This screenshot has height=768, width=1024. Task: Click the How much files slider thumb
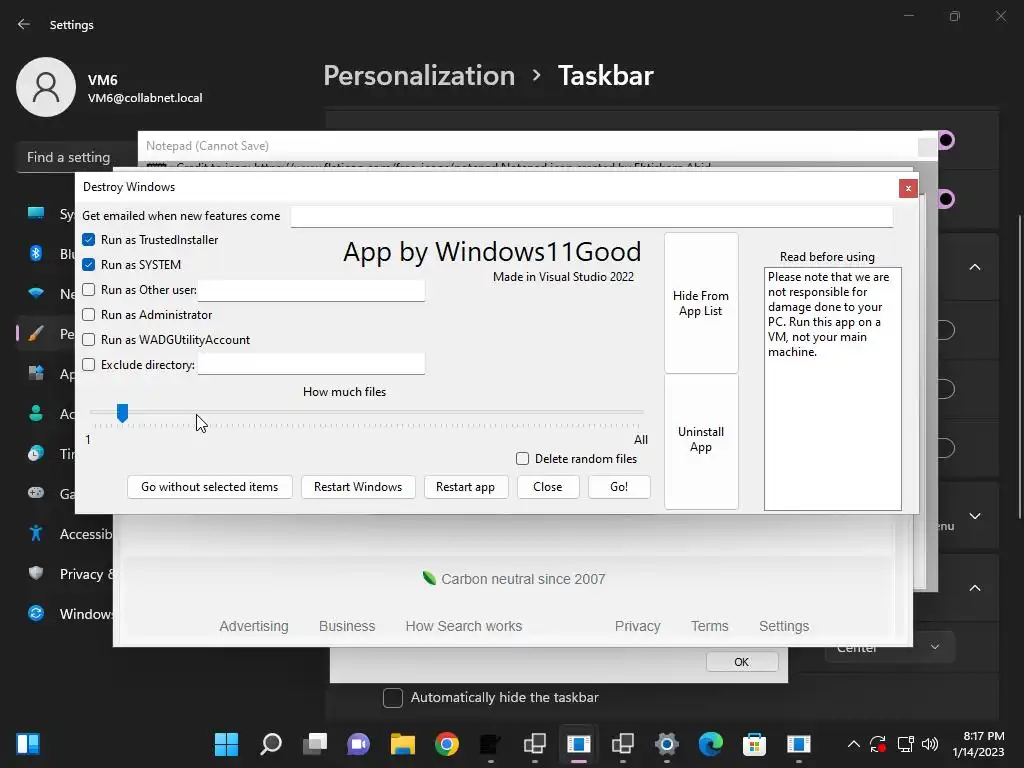(x=122, y=413)
